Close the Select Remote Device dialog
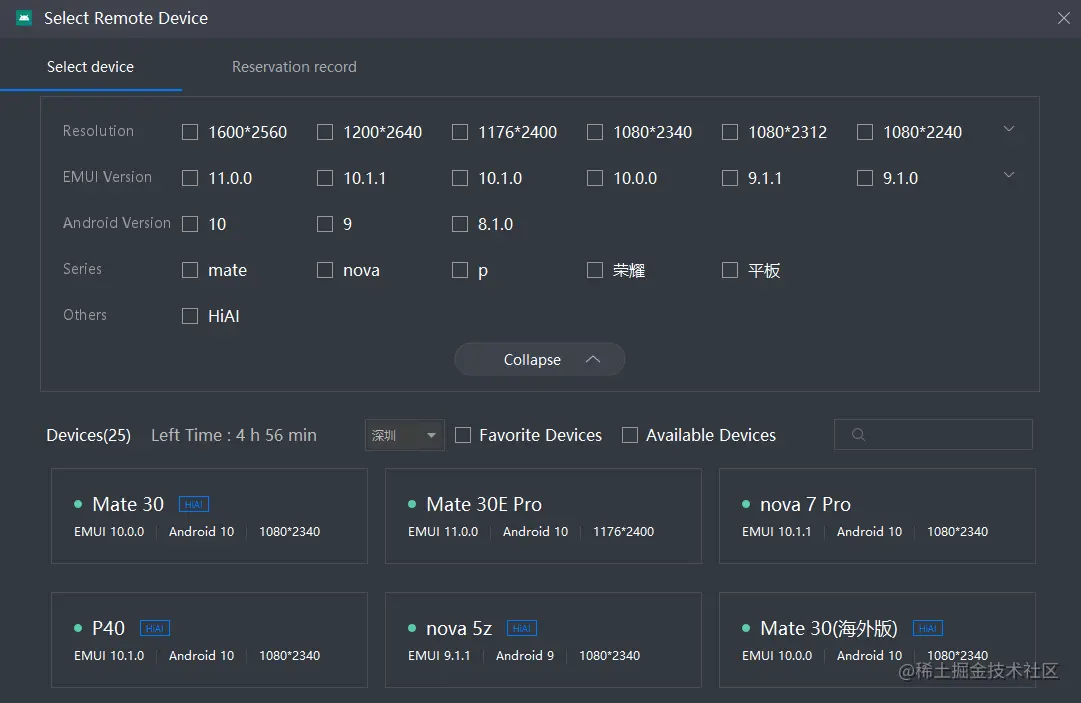Viewport: 1081px width, 703px height. tap(1064, 19)
